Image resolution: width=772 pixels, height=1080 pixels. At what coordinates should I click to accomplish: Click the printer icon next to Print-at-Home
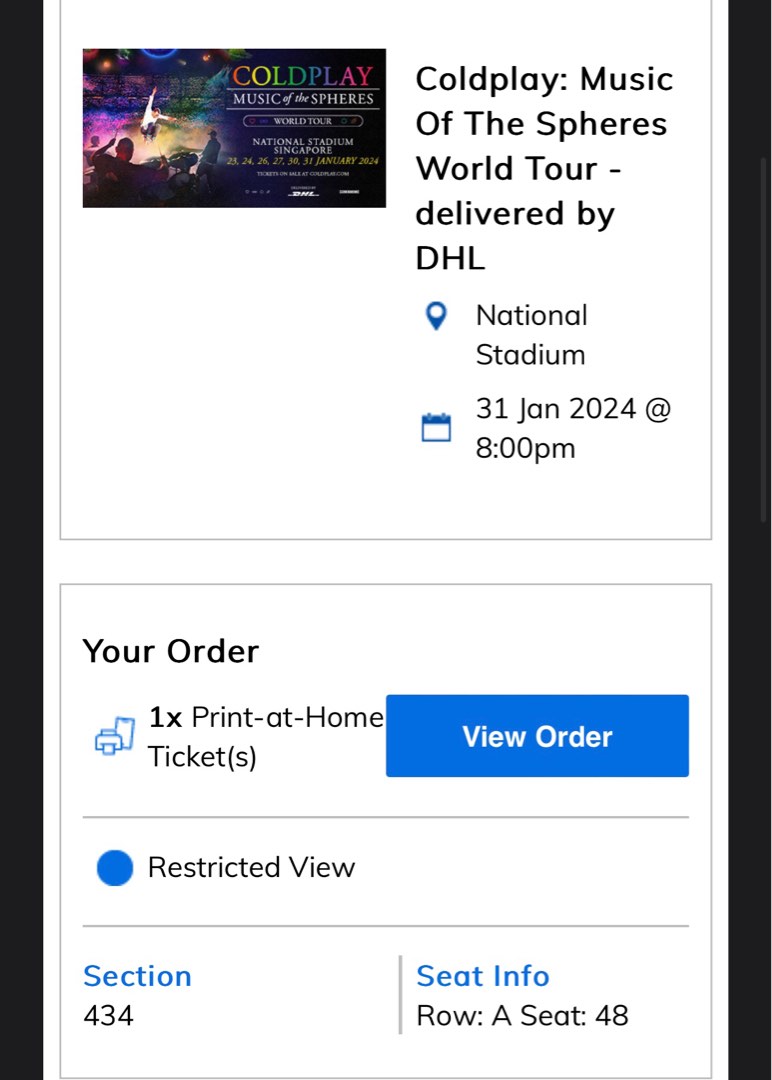click(115, 735)
